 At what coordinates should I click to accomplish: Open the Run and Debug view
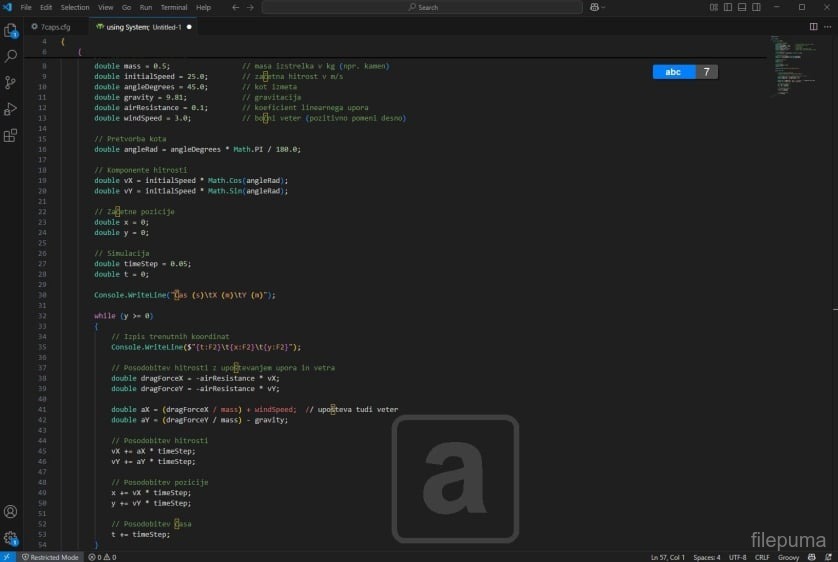point(11,109)
